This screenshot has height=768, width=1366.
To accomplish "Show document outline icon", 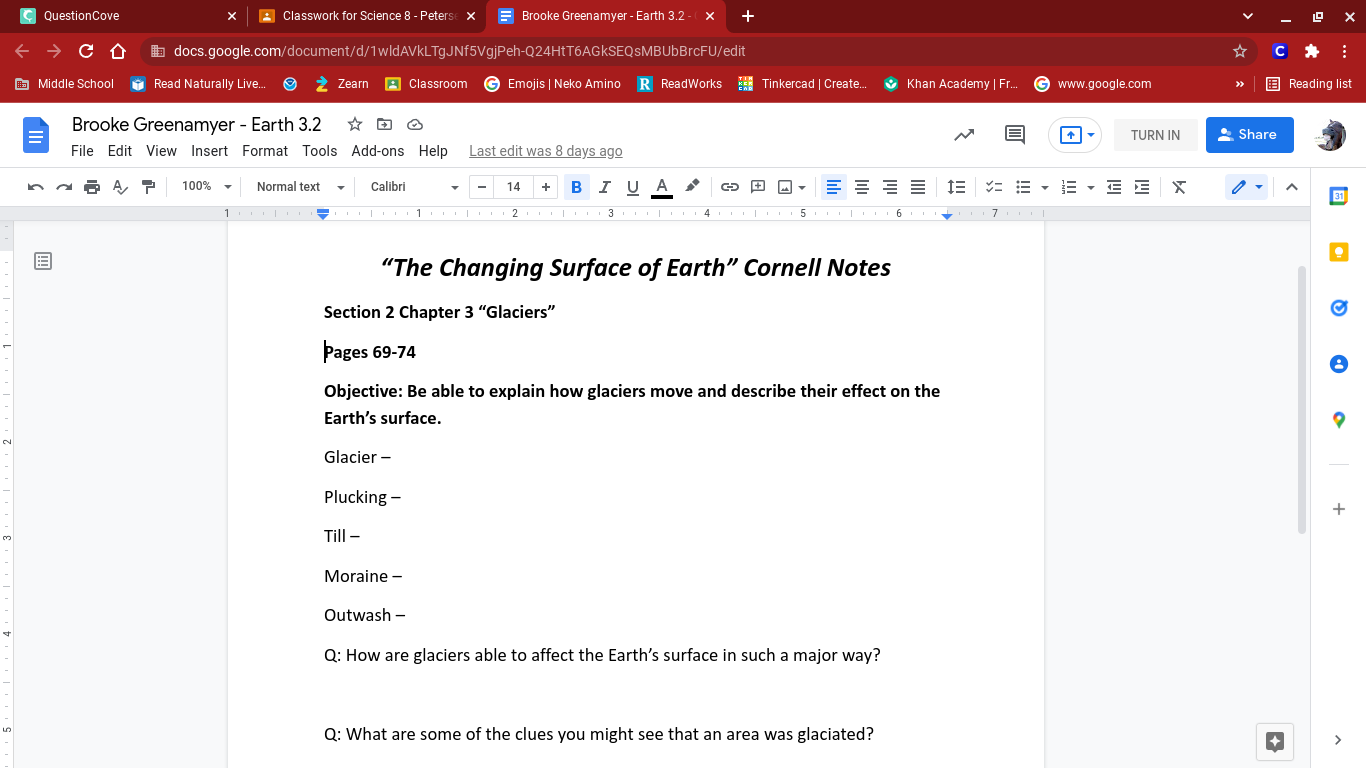I will pyautogui.click(x=43, y=261).
